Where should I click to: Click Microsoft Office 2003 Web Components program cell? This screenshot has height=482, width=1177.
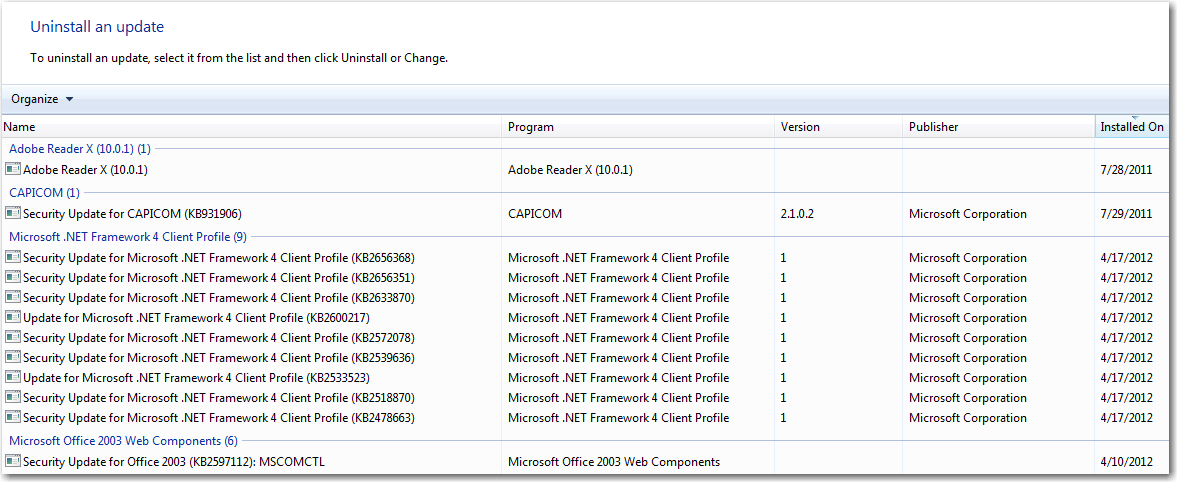click(x=614, y=461)
